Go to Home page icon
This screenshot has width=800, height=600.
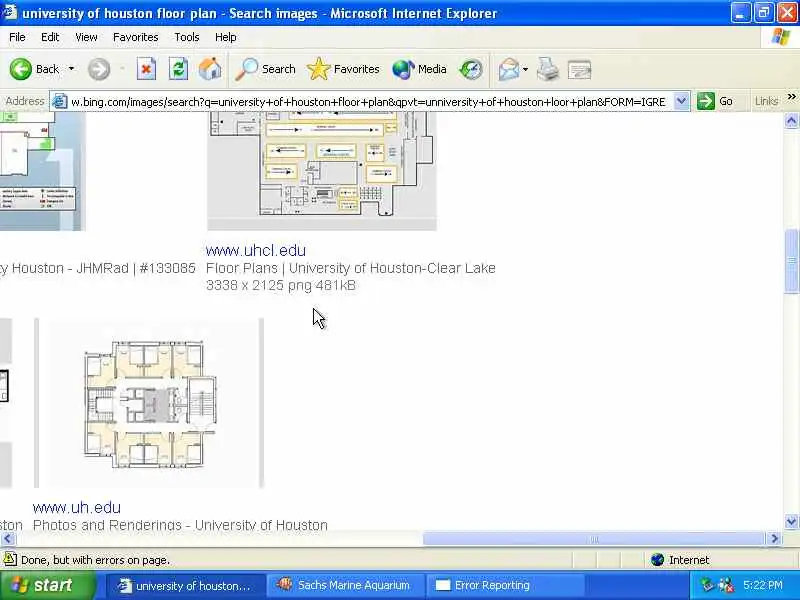[210, 69]
